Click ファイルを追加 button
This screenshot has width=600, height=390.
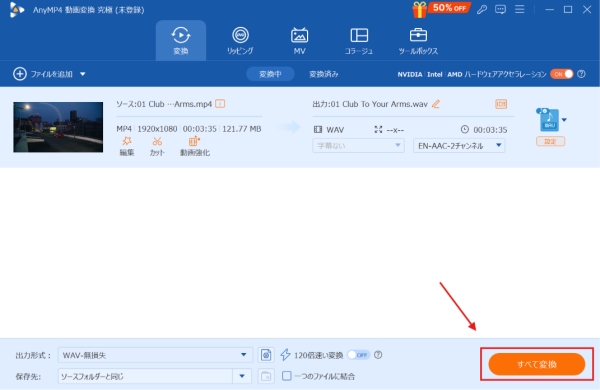(43, 74)
